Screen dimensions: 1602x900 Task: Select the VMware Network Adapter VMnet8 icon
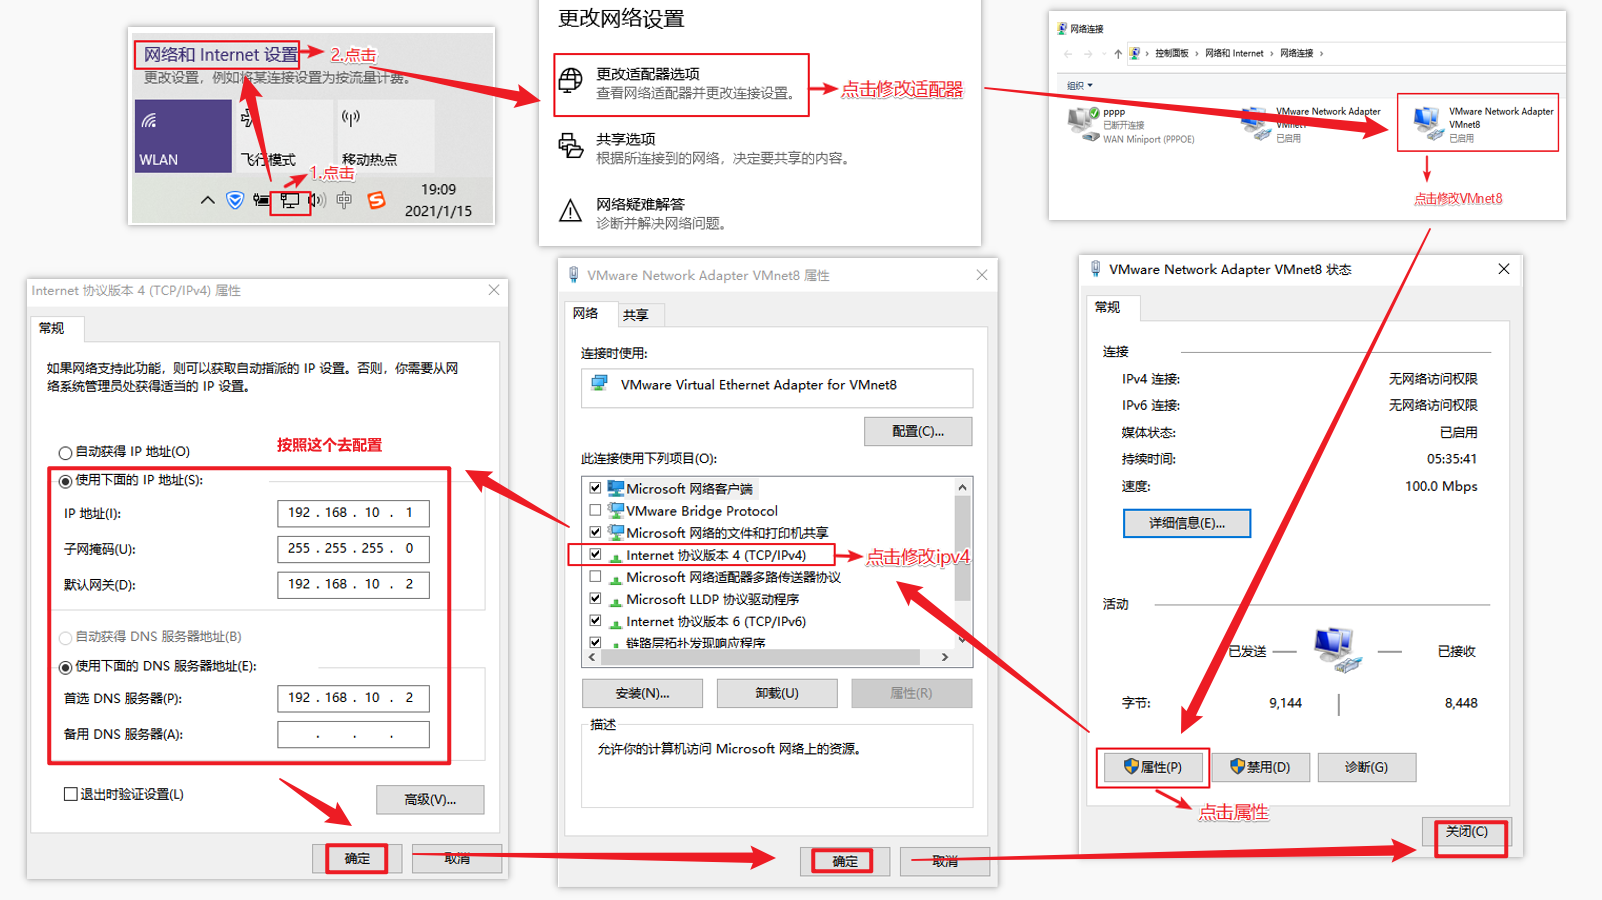(1429, 123)
